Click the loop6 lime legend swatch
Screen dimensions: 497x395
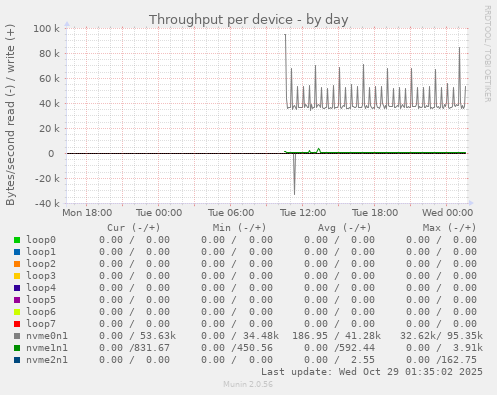(x=17, y=312)
